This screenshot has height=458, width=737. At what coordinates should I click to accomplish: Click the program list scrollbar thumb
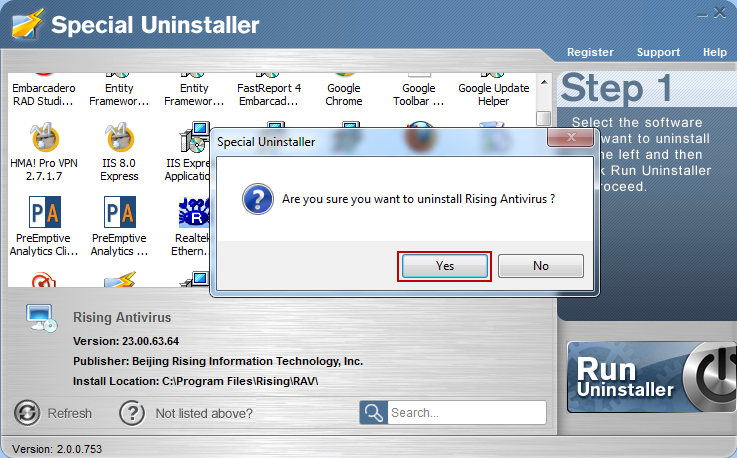click(x=544, y=118)
